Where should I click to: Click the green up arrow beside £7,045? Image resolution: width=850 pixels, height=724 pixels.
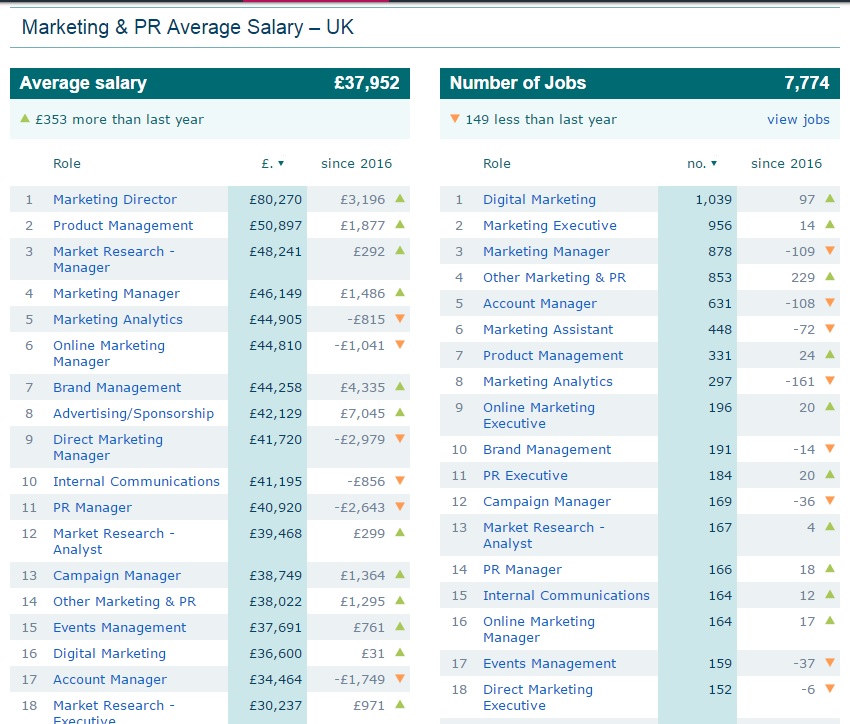400,412
